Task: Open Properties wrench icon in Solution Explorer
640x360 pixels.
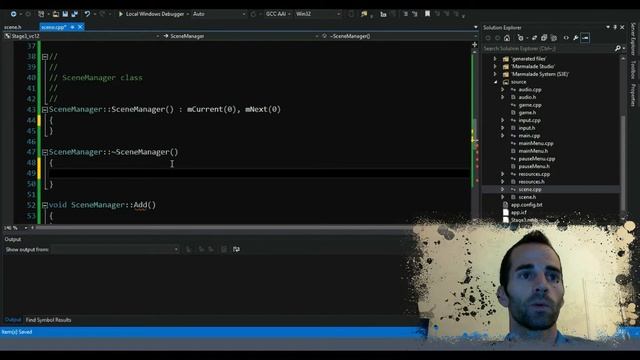Action: [x=576, y=38]
